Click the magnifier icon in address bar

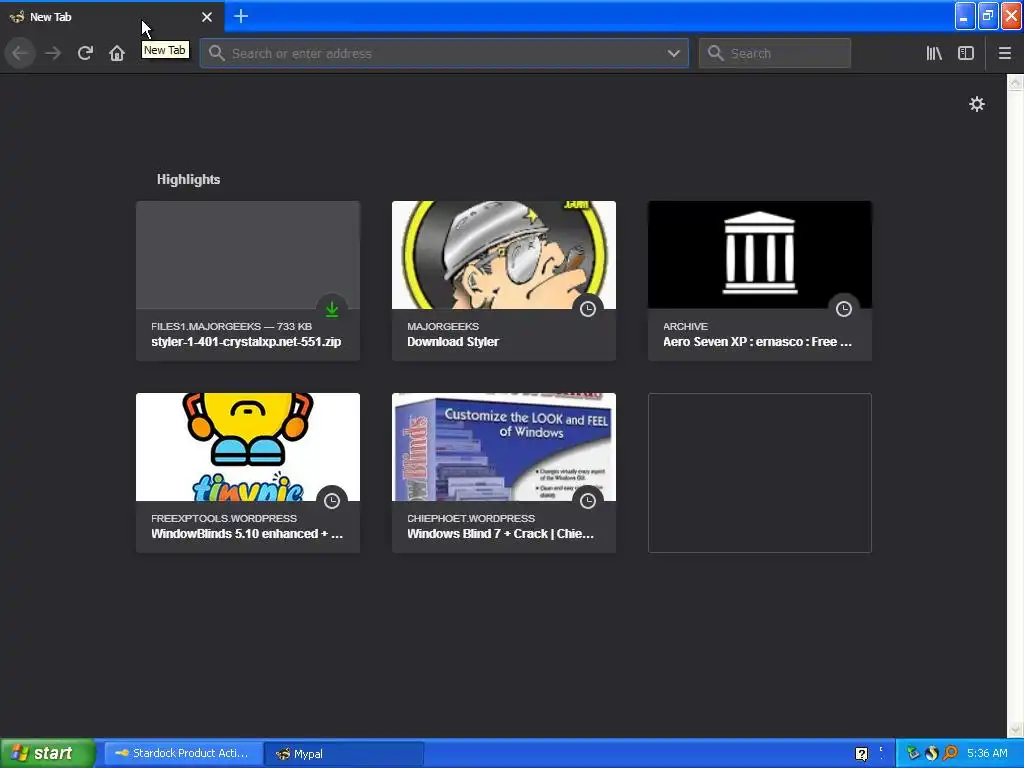pyautogui.click(x=217, y=53)
